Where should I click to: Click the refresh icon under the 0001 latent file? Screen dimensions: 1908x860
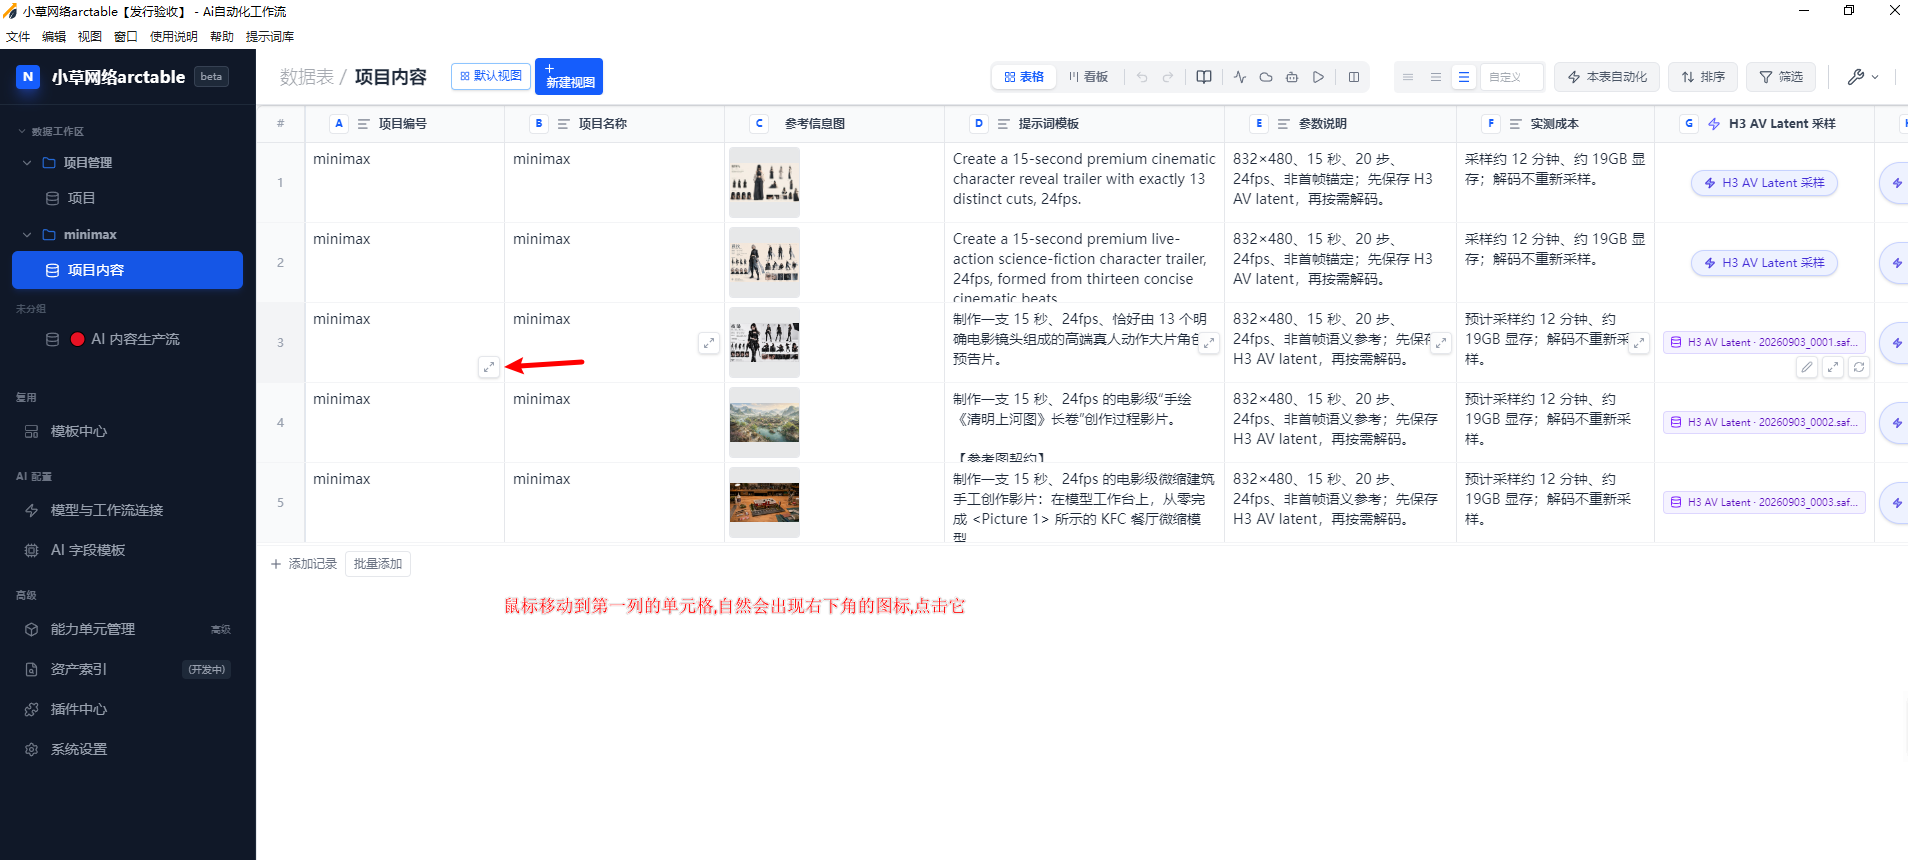(x=1859, y=367)
